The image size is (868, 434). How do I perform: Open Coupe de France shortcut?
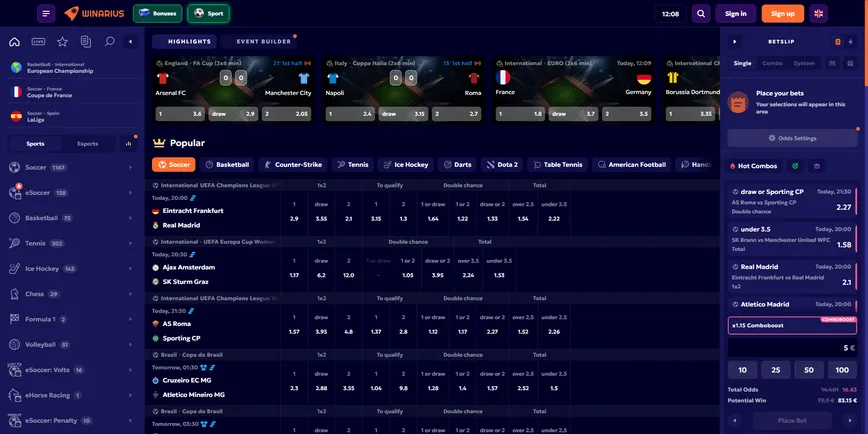tap(72, 92)
